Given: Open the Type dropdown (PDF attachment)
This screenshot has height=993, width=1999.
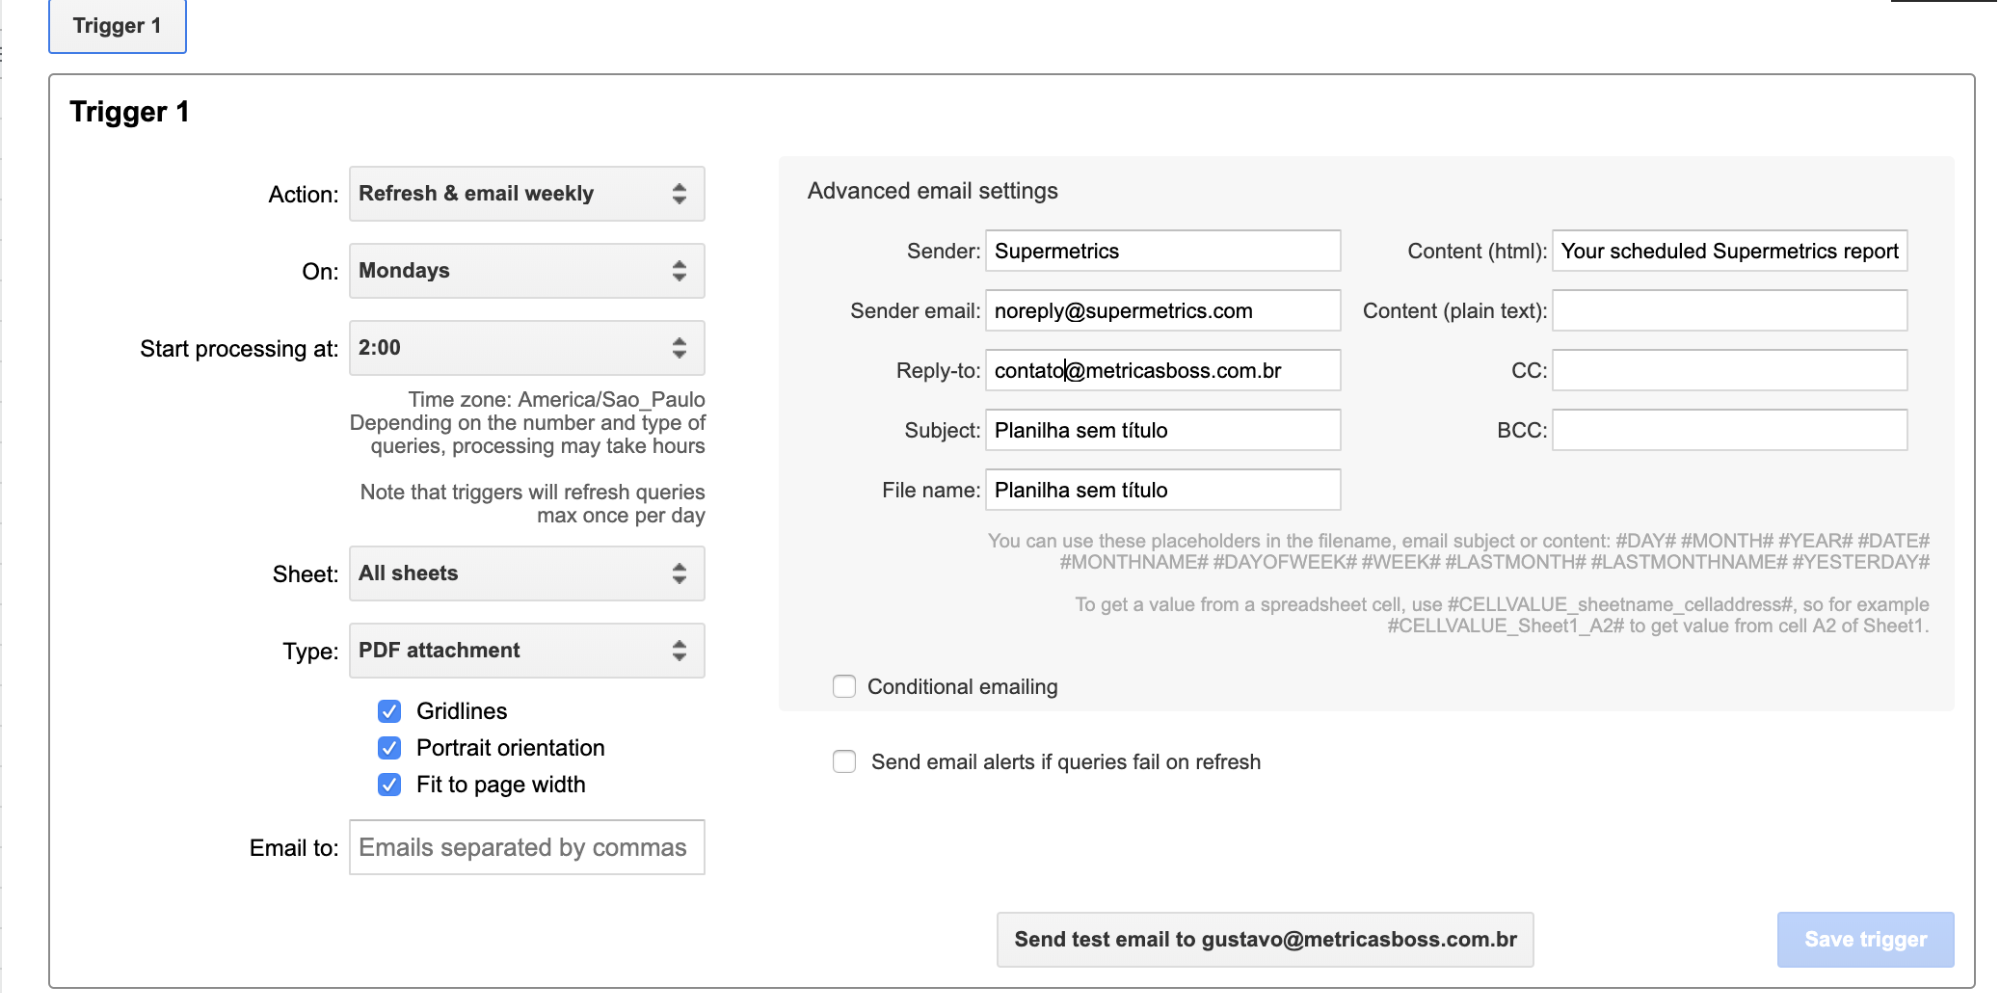Looking at the screenshot, I should 526,651.
